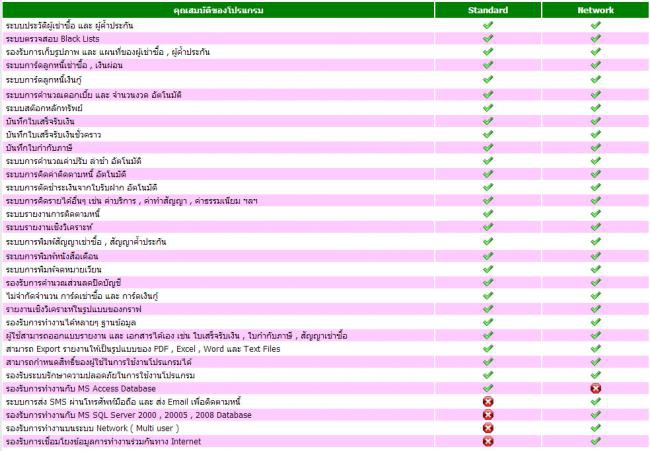Click the row text ending with 'ทาง Internet'

pyautogui.click(x=103, y=441)
